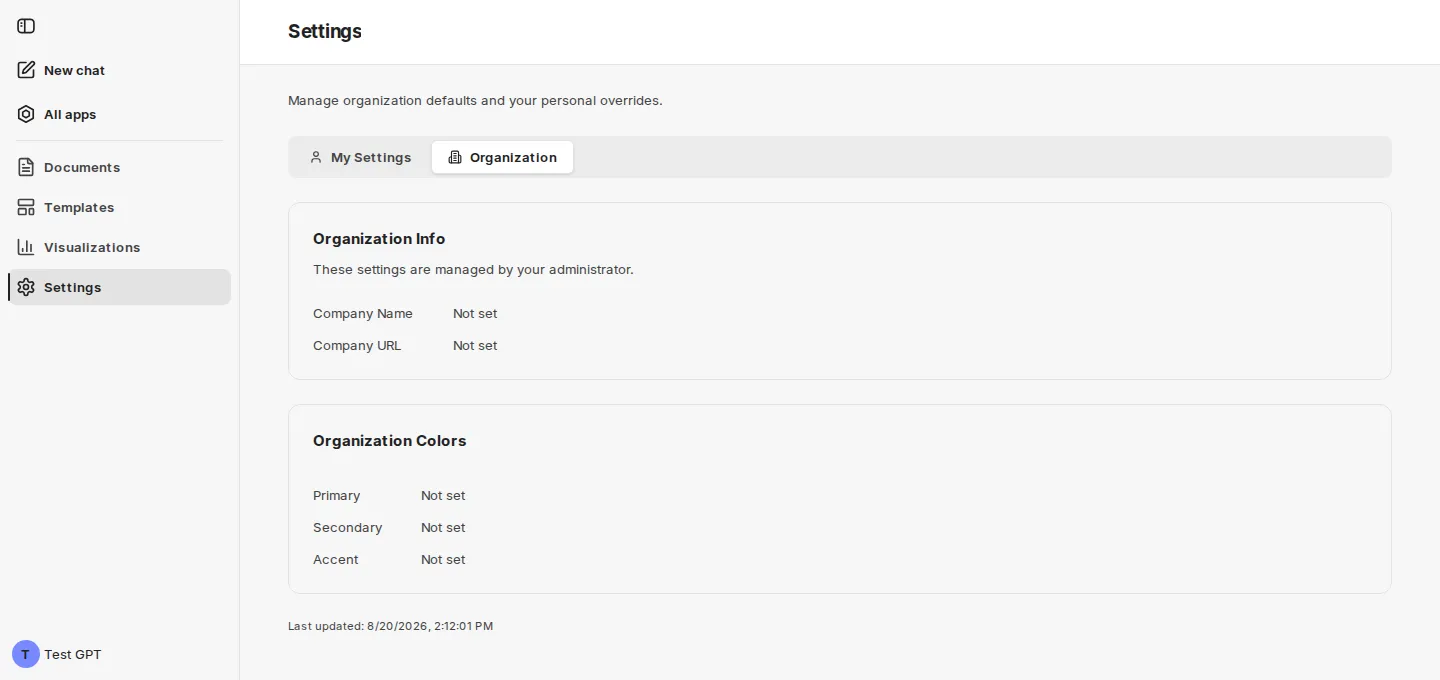The height and width of the screenshot is (680, 1440).
Task: Open the Templates section
Action: pos(119,207)
